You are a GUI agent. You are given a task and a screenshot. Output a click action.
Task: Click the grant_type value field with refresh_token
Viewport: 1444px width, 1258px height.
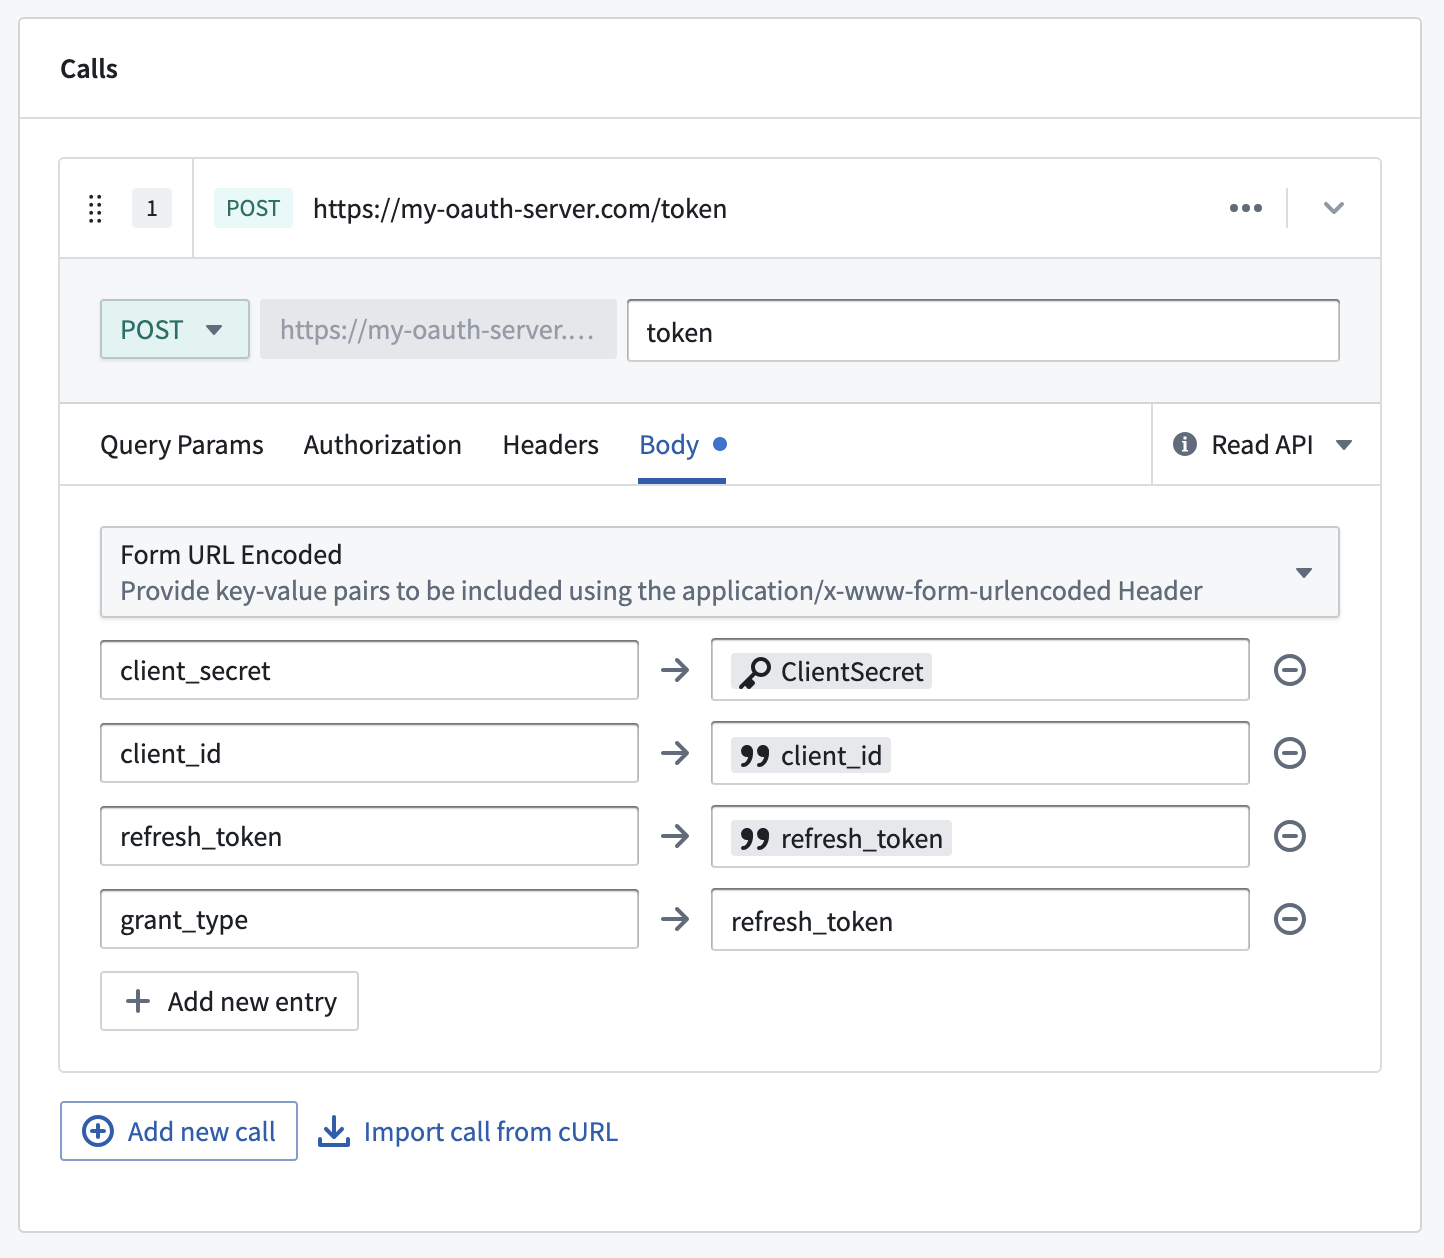coord(980,920)
